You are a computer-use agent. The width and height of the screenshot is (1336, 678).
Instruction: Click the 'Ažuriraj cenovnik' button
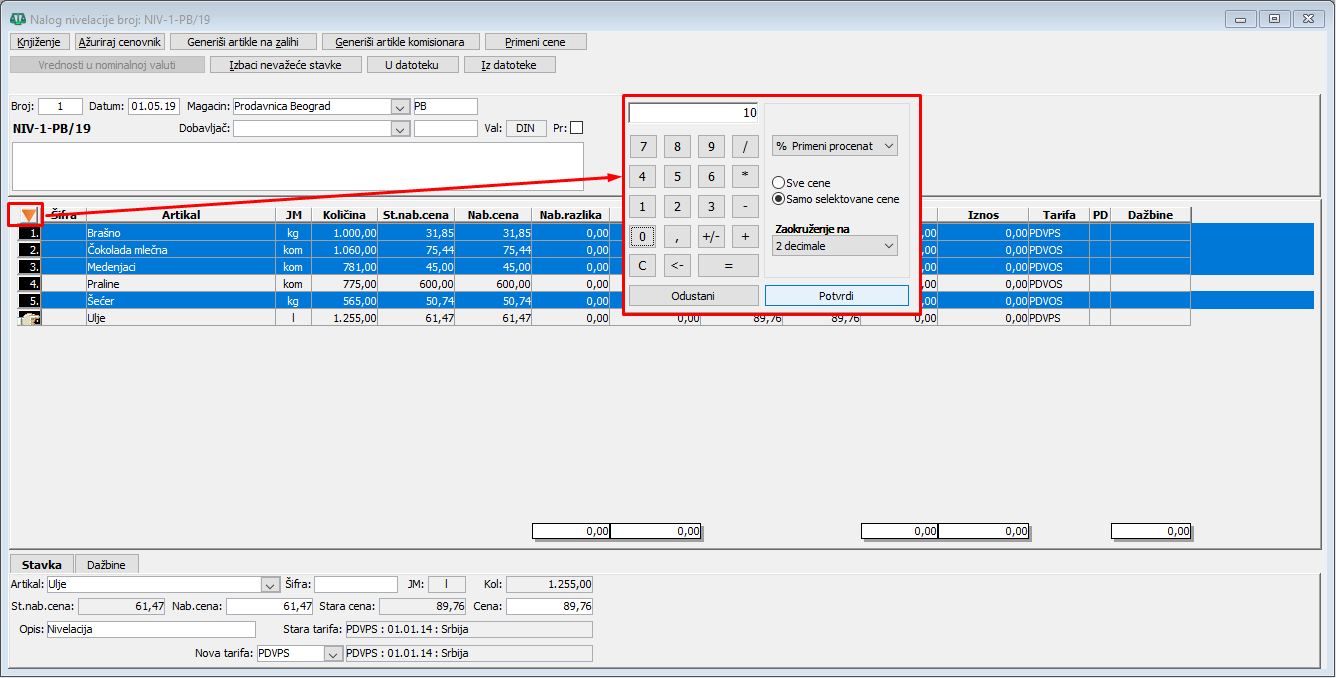tap(120, 42)
